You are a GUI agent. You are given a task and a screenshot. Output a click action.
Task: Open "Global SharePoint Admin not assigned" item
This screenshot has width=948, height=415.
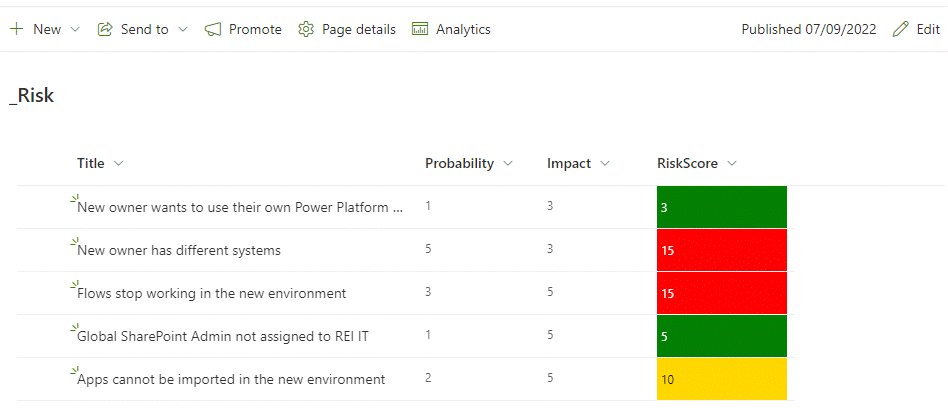click(x=223, y=336)
